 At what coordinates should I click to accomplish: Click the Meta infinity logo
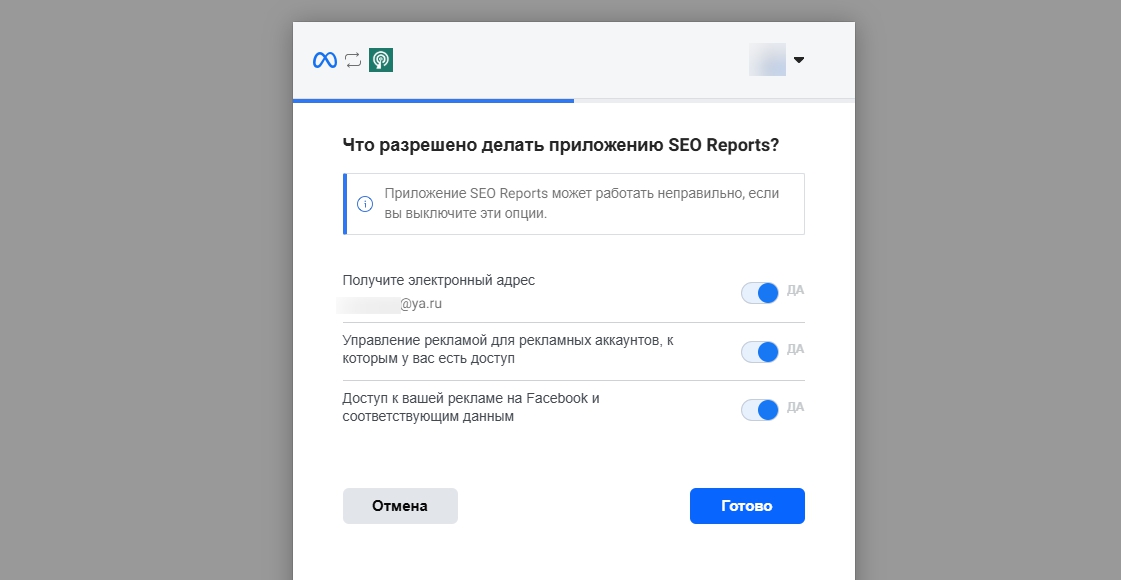(325, 60)
